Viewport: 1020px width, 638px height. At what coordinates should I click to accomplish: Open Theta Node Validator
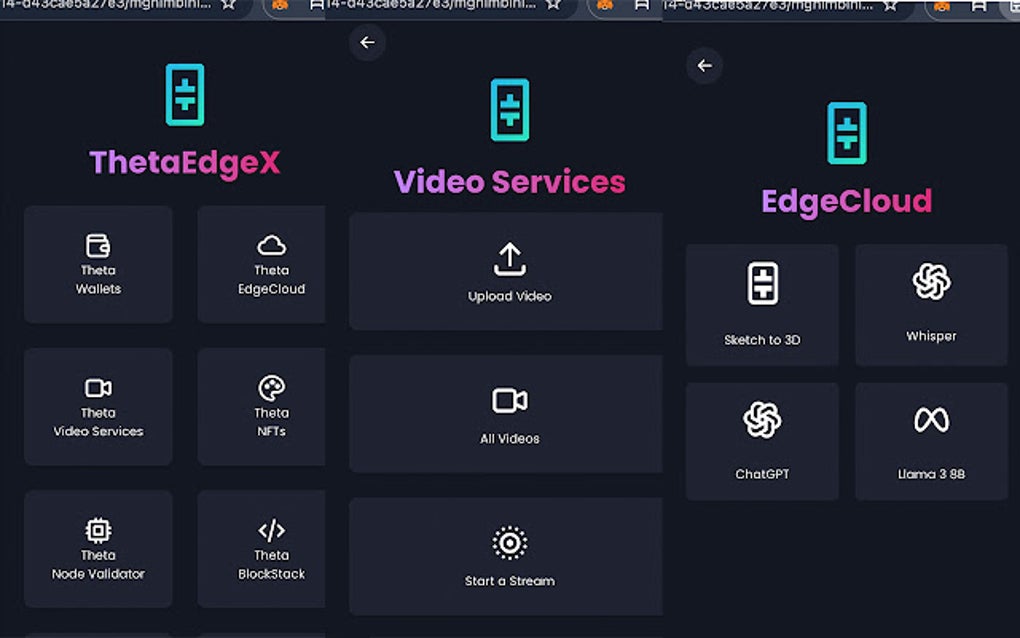97,548
